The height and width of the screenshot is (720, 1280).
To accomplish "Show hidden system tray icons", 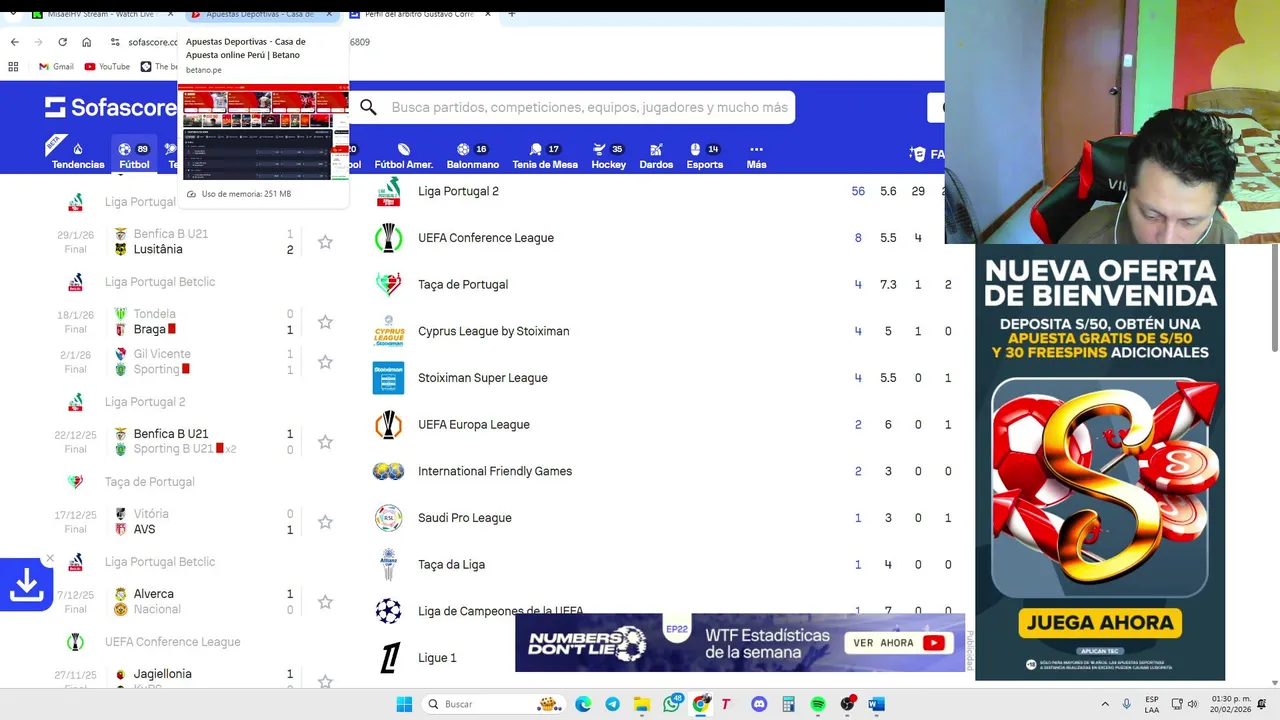I will 1105,704.
